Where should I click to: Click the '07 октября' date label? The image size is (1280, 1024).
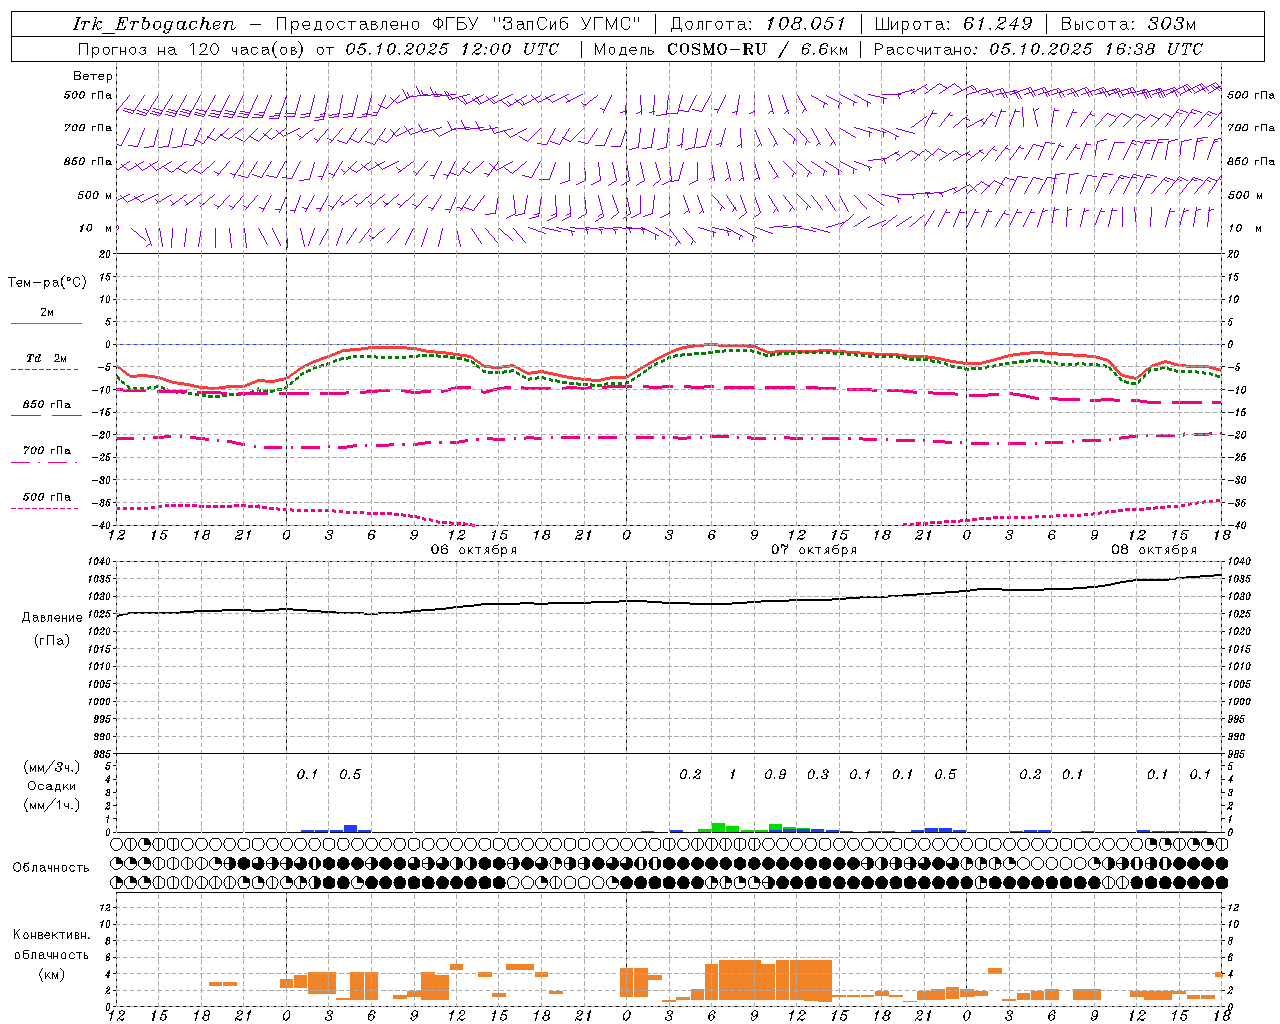coord(813,549)
